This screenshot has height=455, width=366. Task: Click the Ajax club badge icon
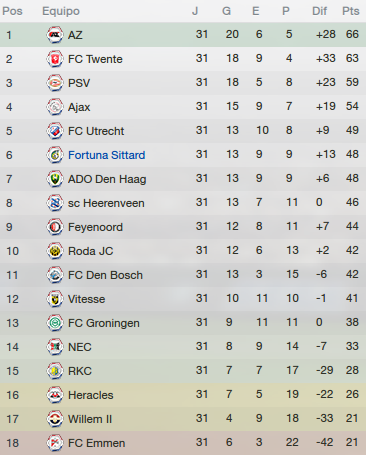pos(55,107)
